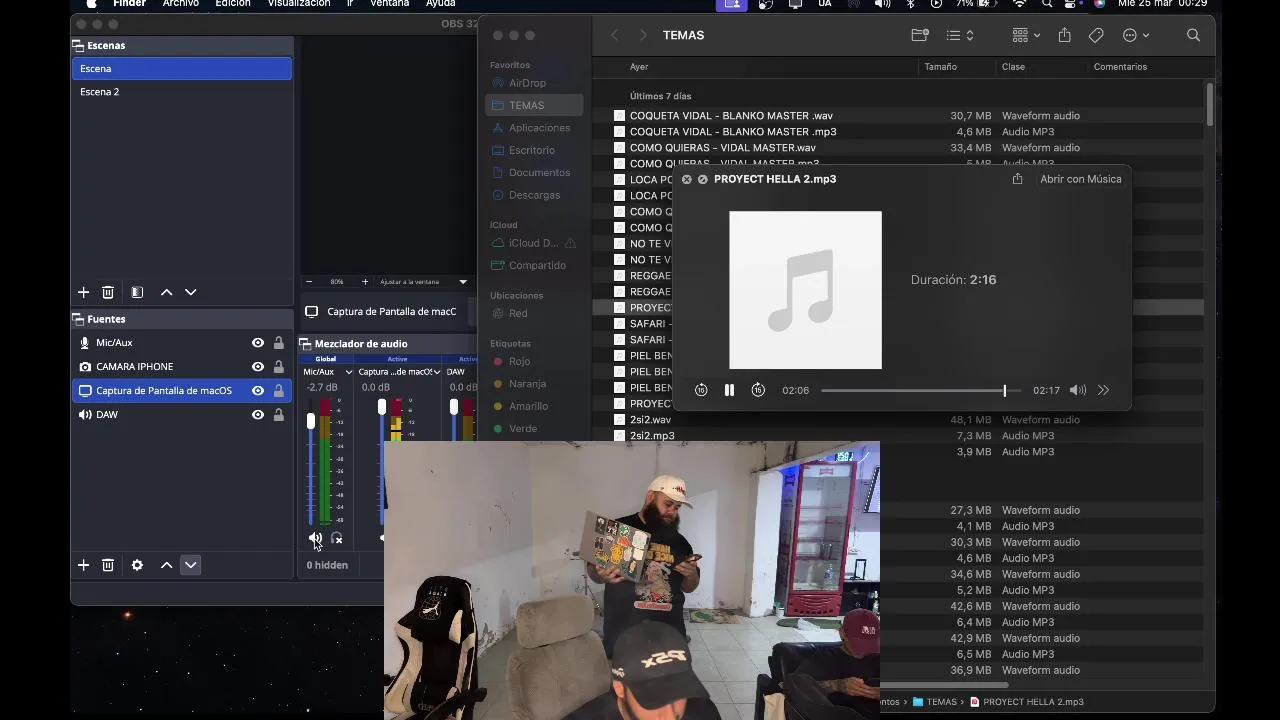Open Finder list view options dropdown

pos(960,35)
